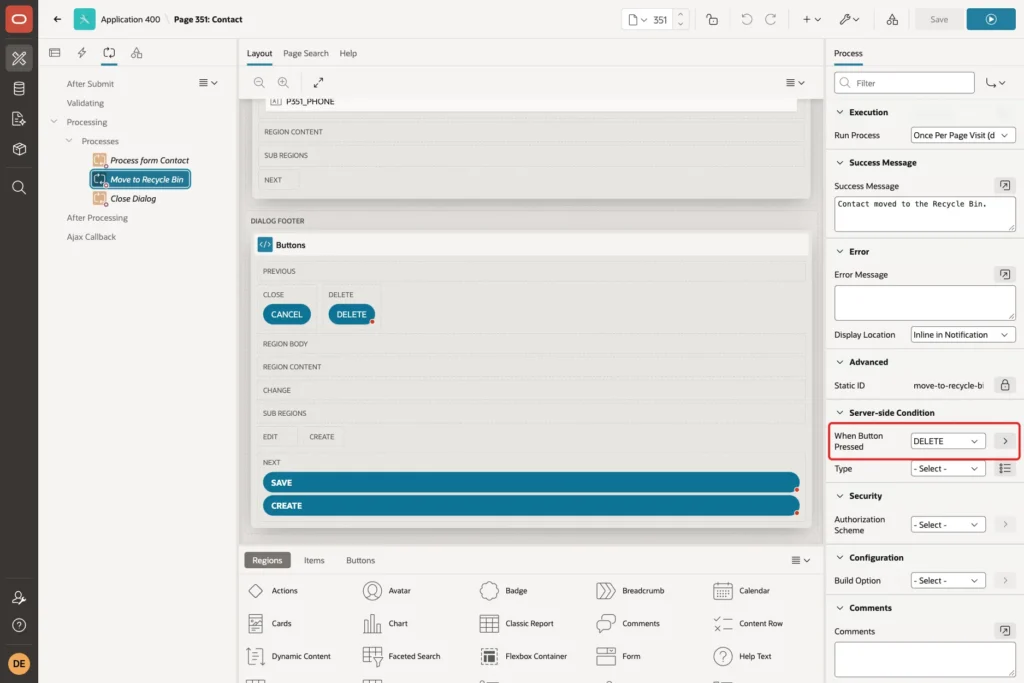Zoom out the layout view
Image resolution: width=1024 pixels, height=683 pixels.
(x=259, y=82)
